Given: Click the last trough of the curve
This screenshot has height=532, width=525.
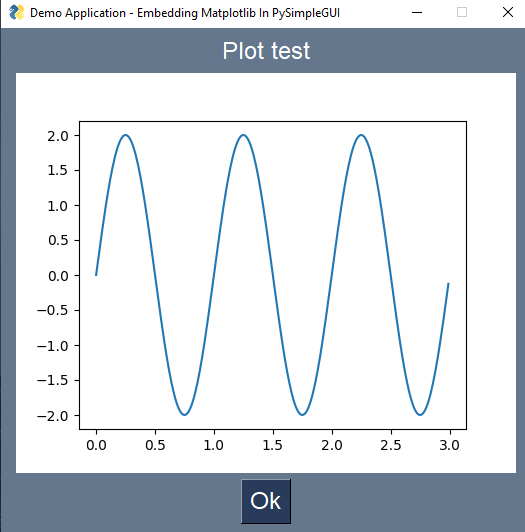Looking at the screenshot, I should (420, 415).
